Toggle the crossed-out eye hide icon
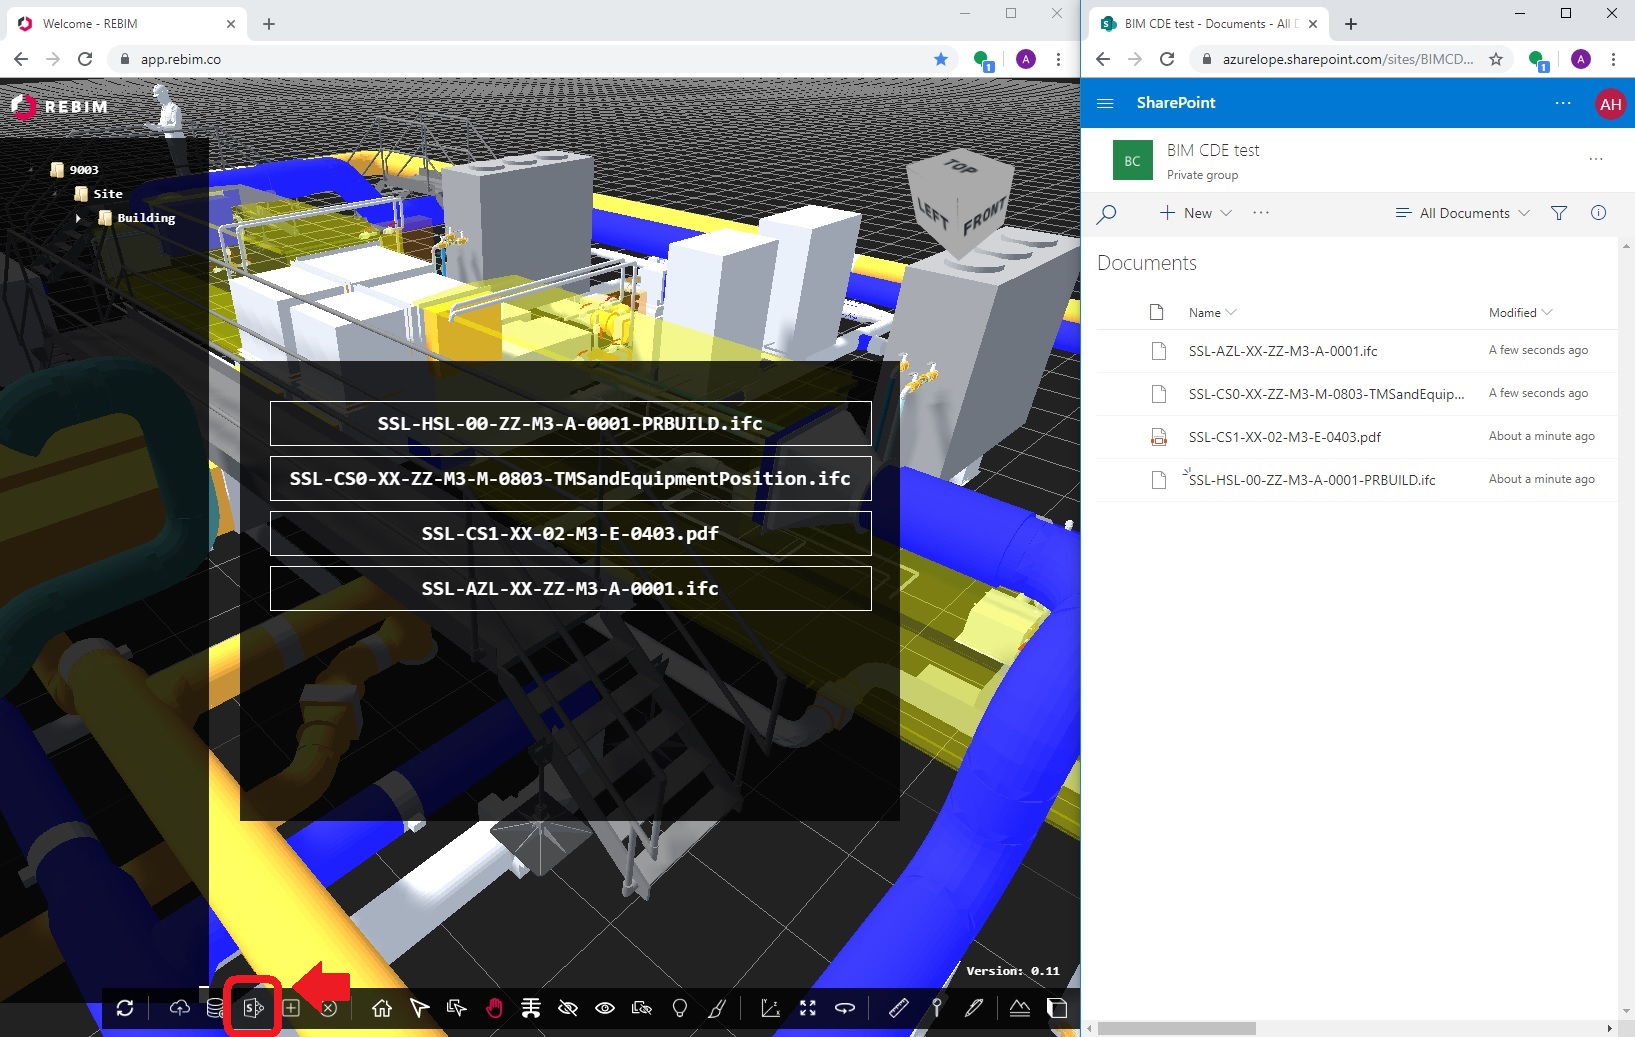Image resolution: width=1635 pixels, height=1037 pixels. (x=568, y=1008)
